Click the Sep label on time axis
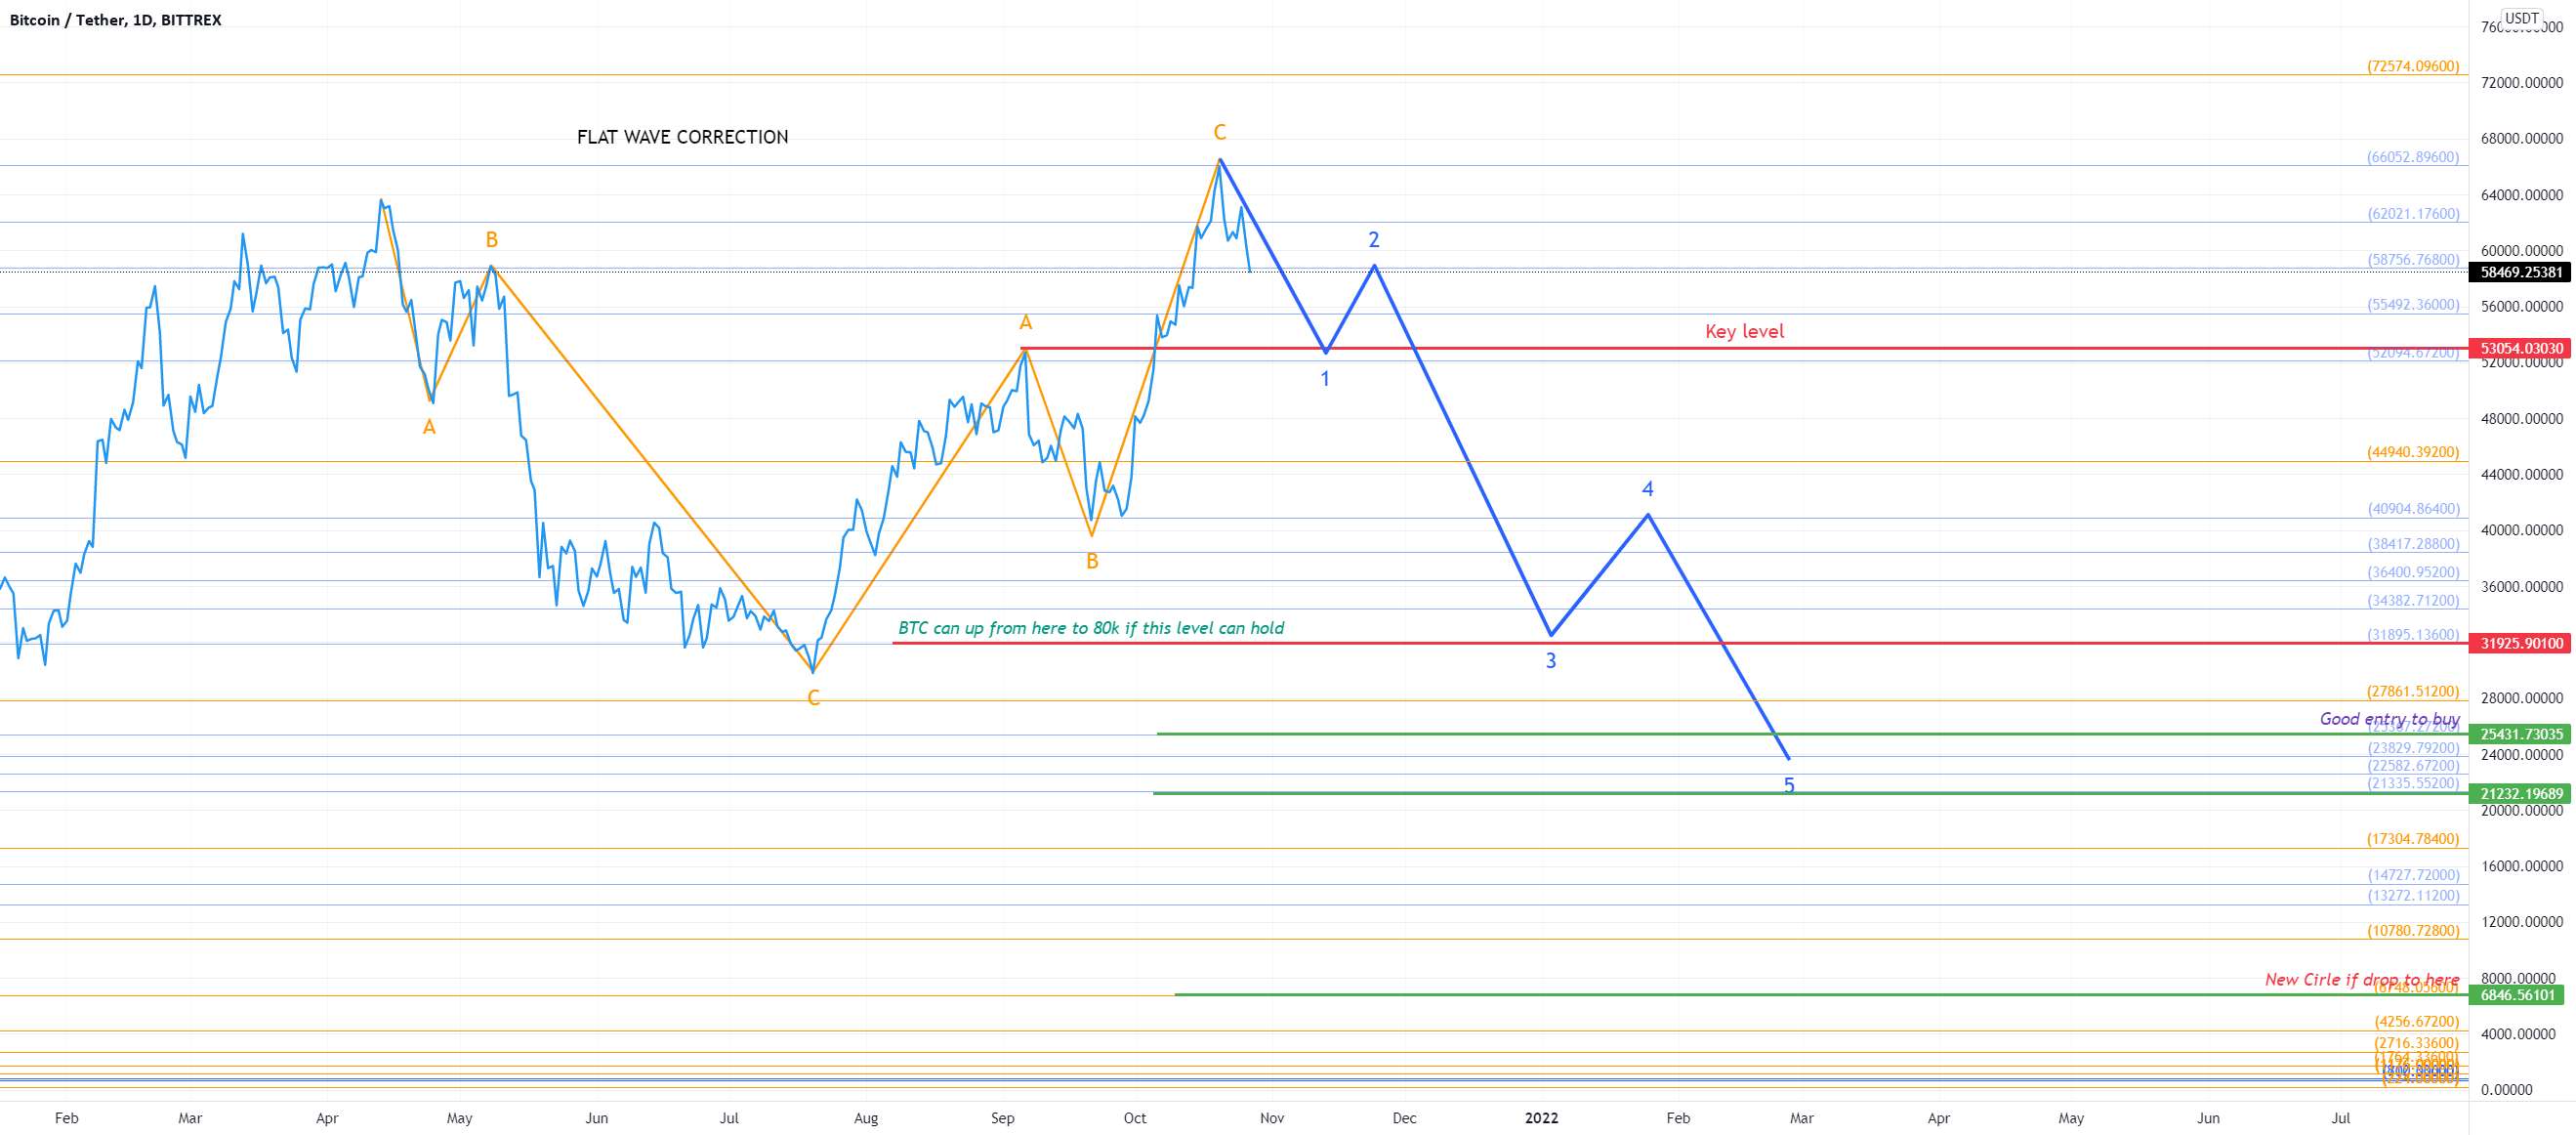2576x1135 pixels. point(1003,1118)
